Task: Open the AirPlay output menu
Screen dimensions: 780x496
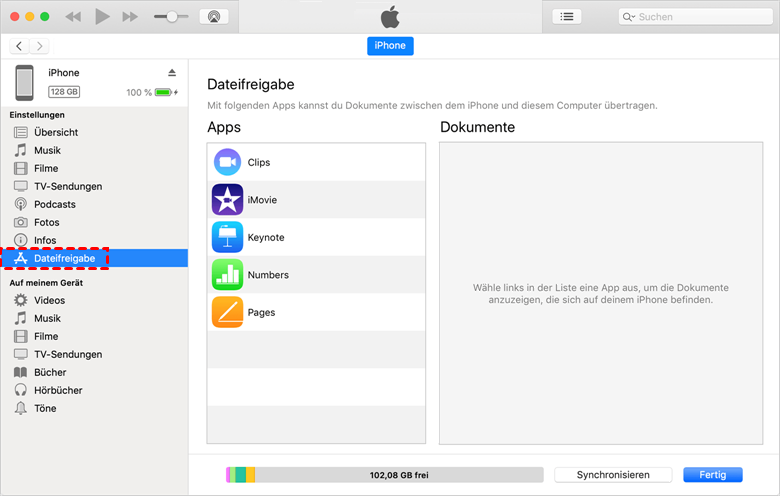Action: click(214, 16)
